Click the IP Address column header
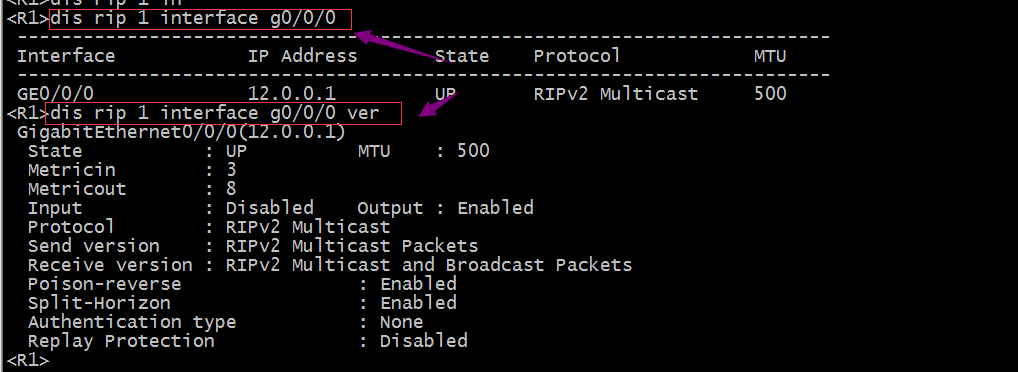 click(x=303, y=56)
